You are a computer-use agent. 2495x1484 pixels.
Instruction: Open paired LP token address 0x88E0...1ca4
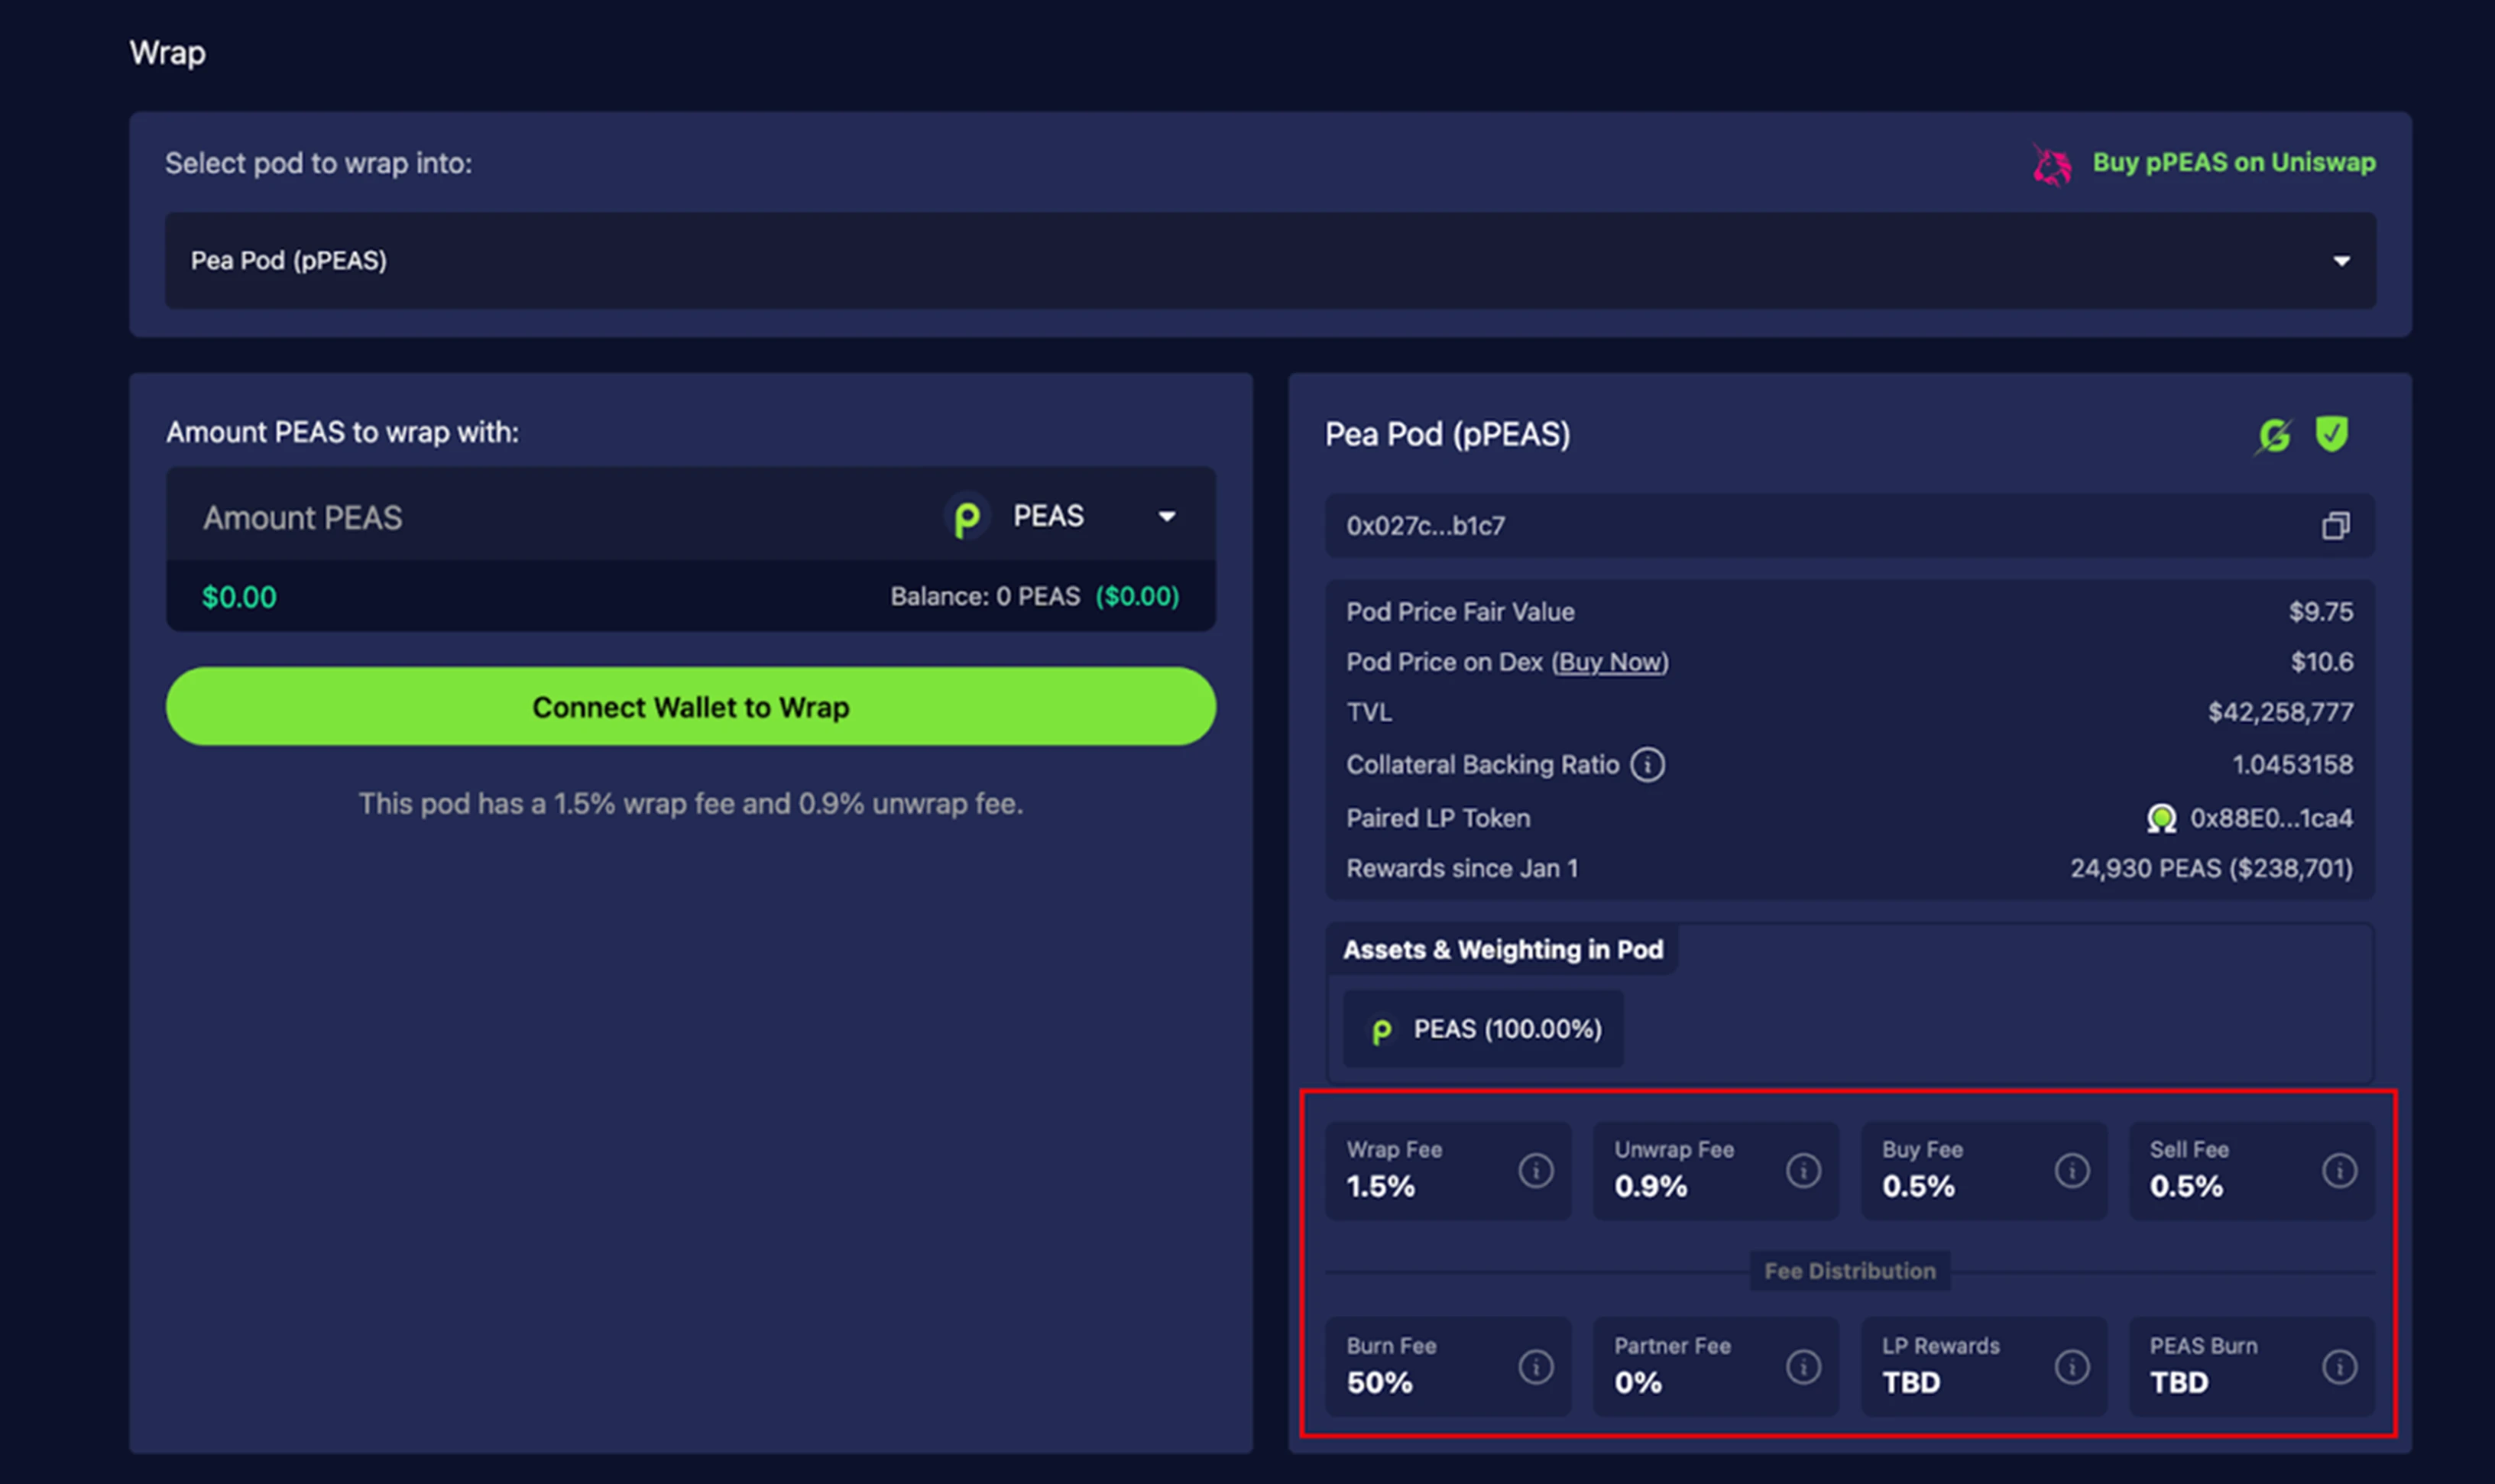[2271, 818]
